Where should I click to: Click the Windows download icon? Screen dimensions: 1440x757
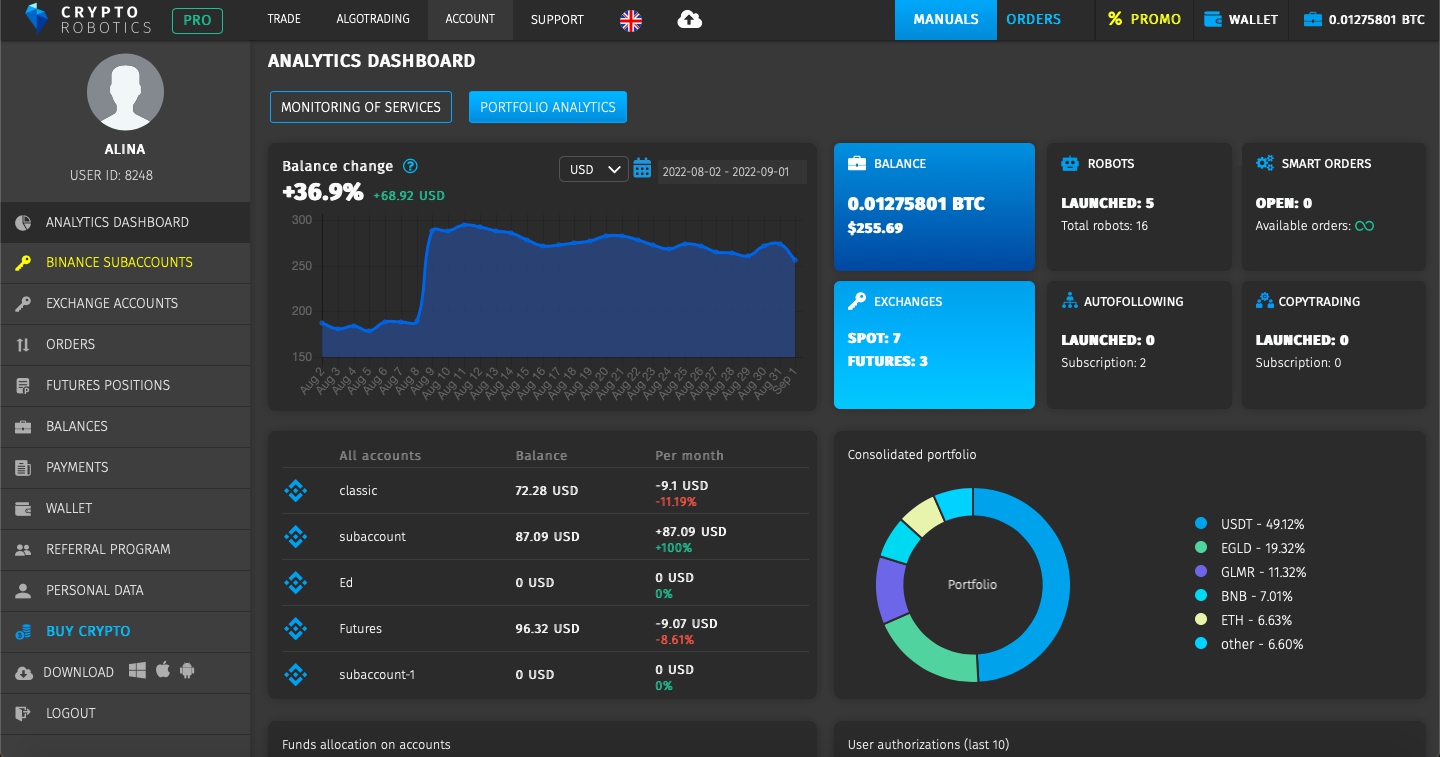point(138,671)
